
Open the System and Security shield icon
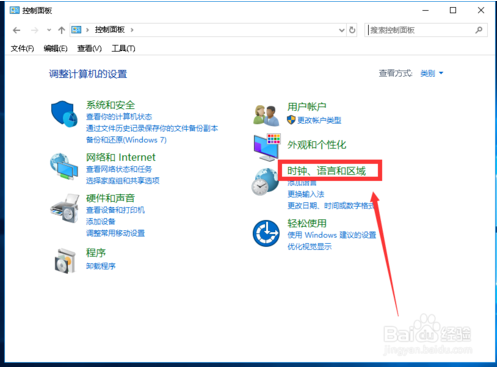(64, 114)
